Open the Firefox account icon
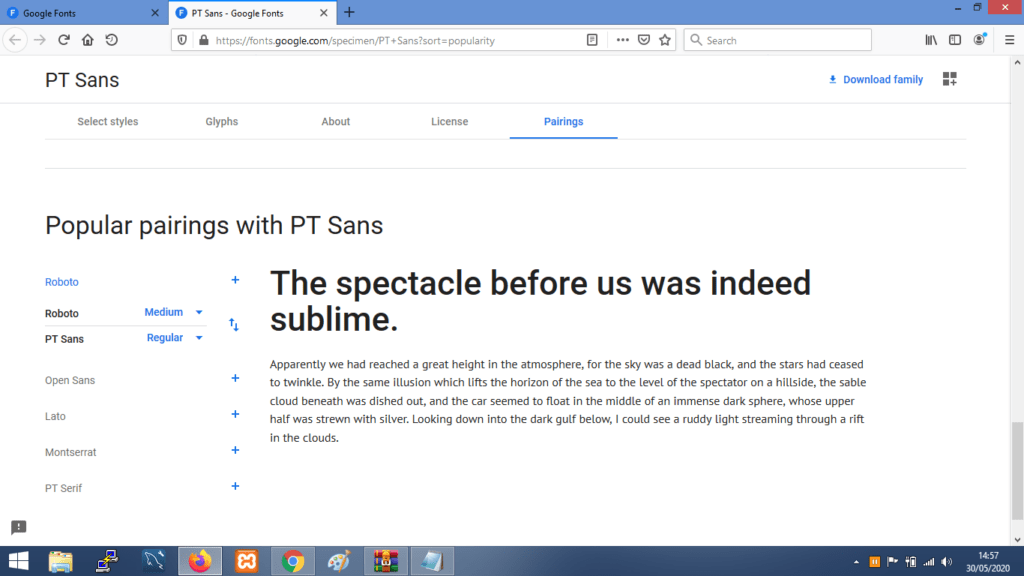 tap(980, 40)
